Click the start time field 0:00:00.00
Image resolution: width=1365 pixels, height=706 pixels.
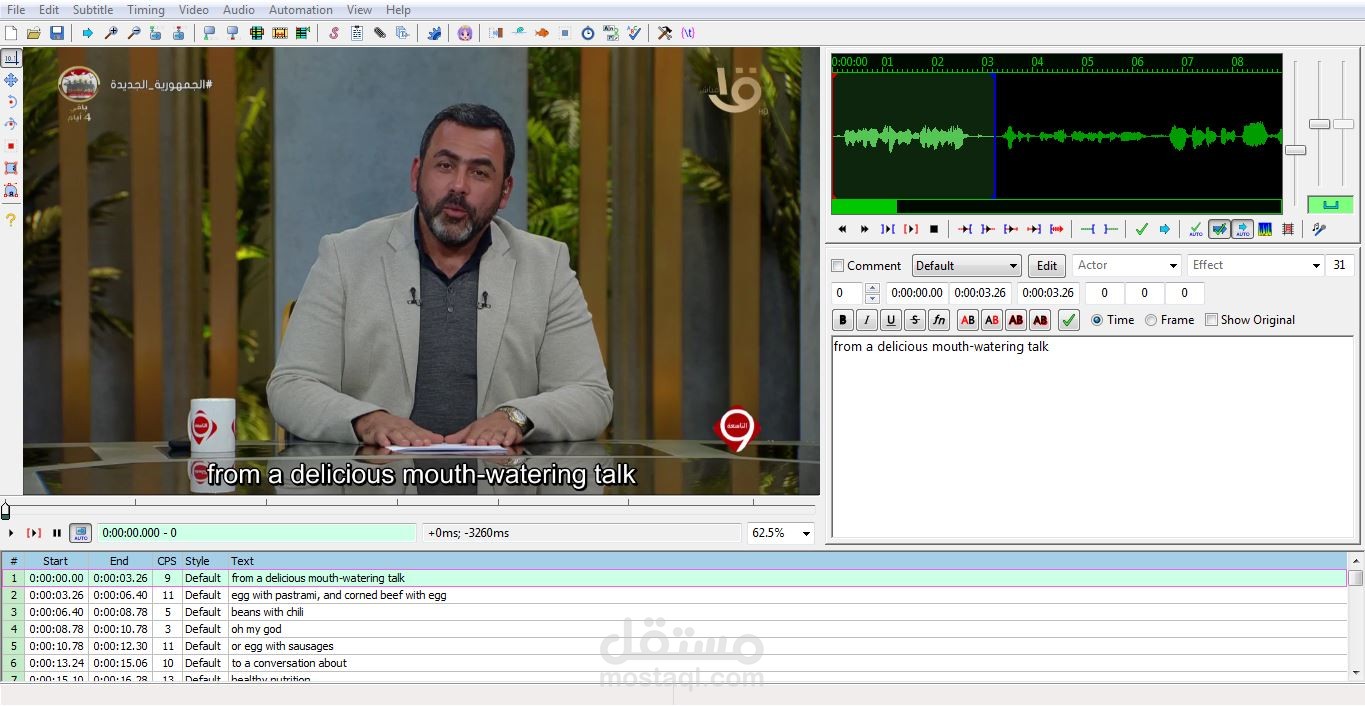click(917, 293)
